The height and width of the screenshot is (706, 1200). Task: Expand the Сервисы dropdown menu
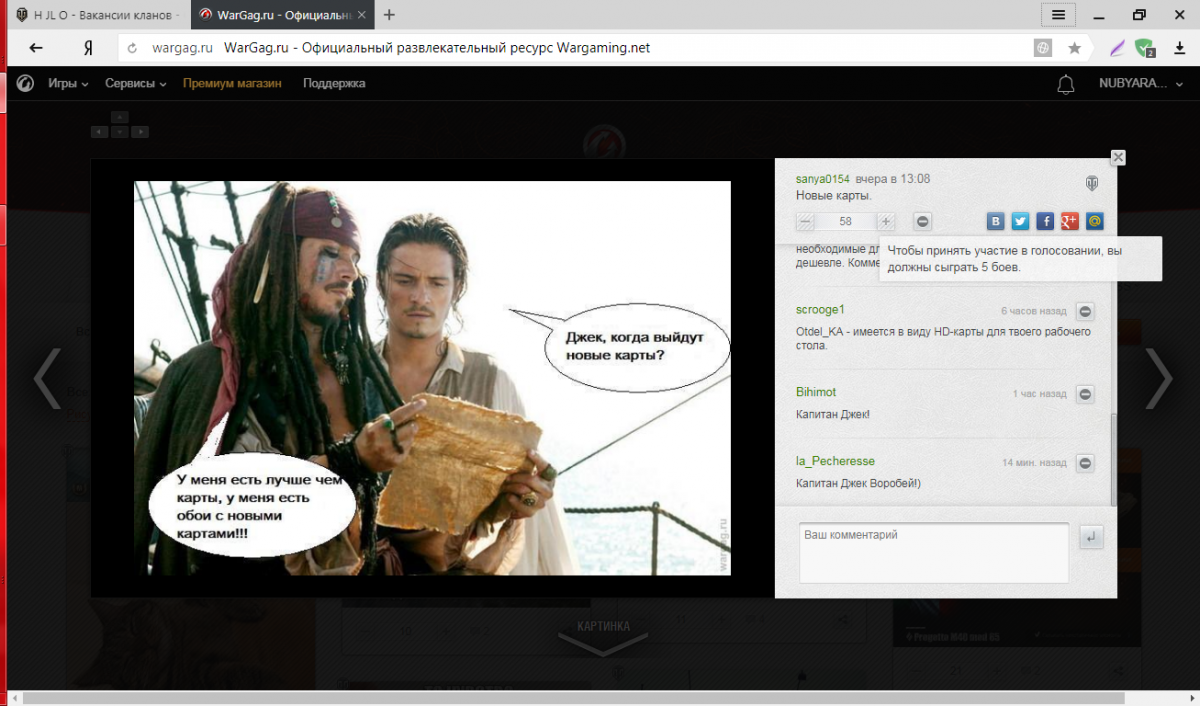point(136,84)
